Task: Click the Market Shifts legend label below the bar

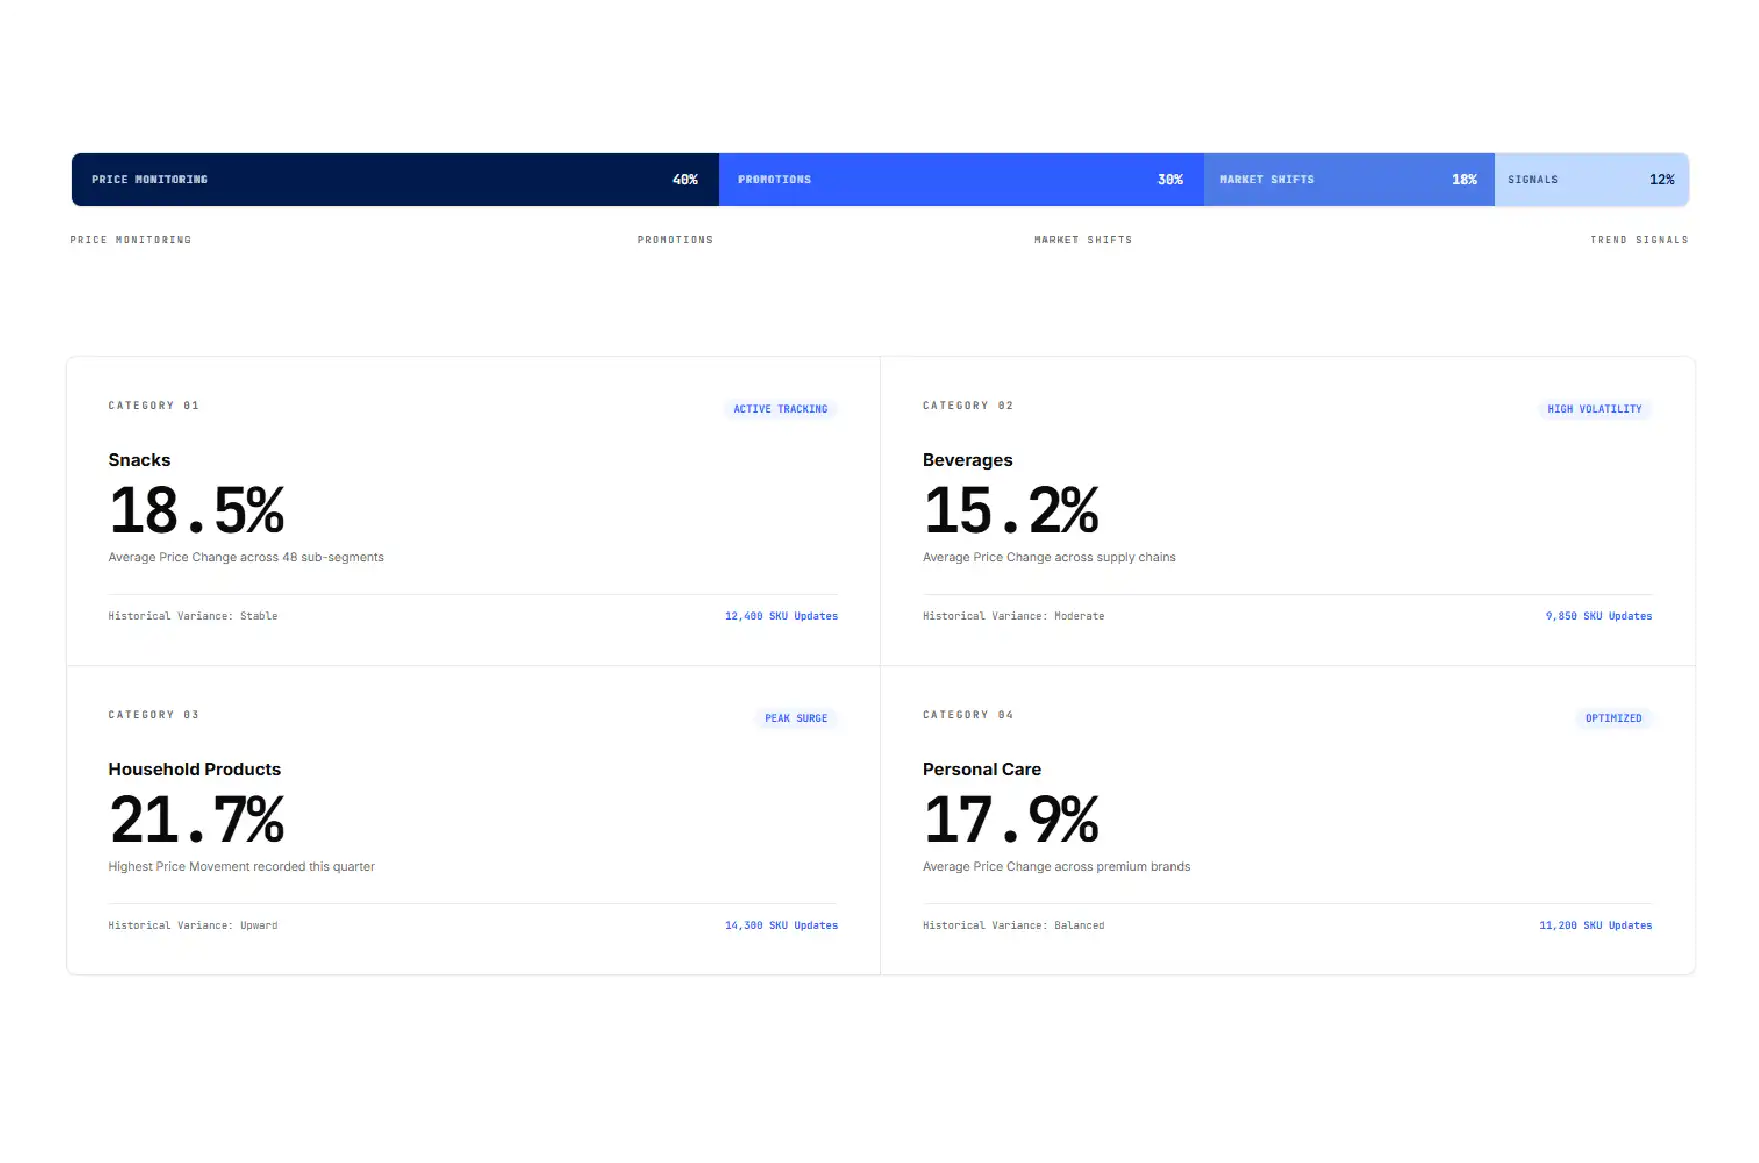Action: 1083,240
